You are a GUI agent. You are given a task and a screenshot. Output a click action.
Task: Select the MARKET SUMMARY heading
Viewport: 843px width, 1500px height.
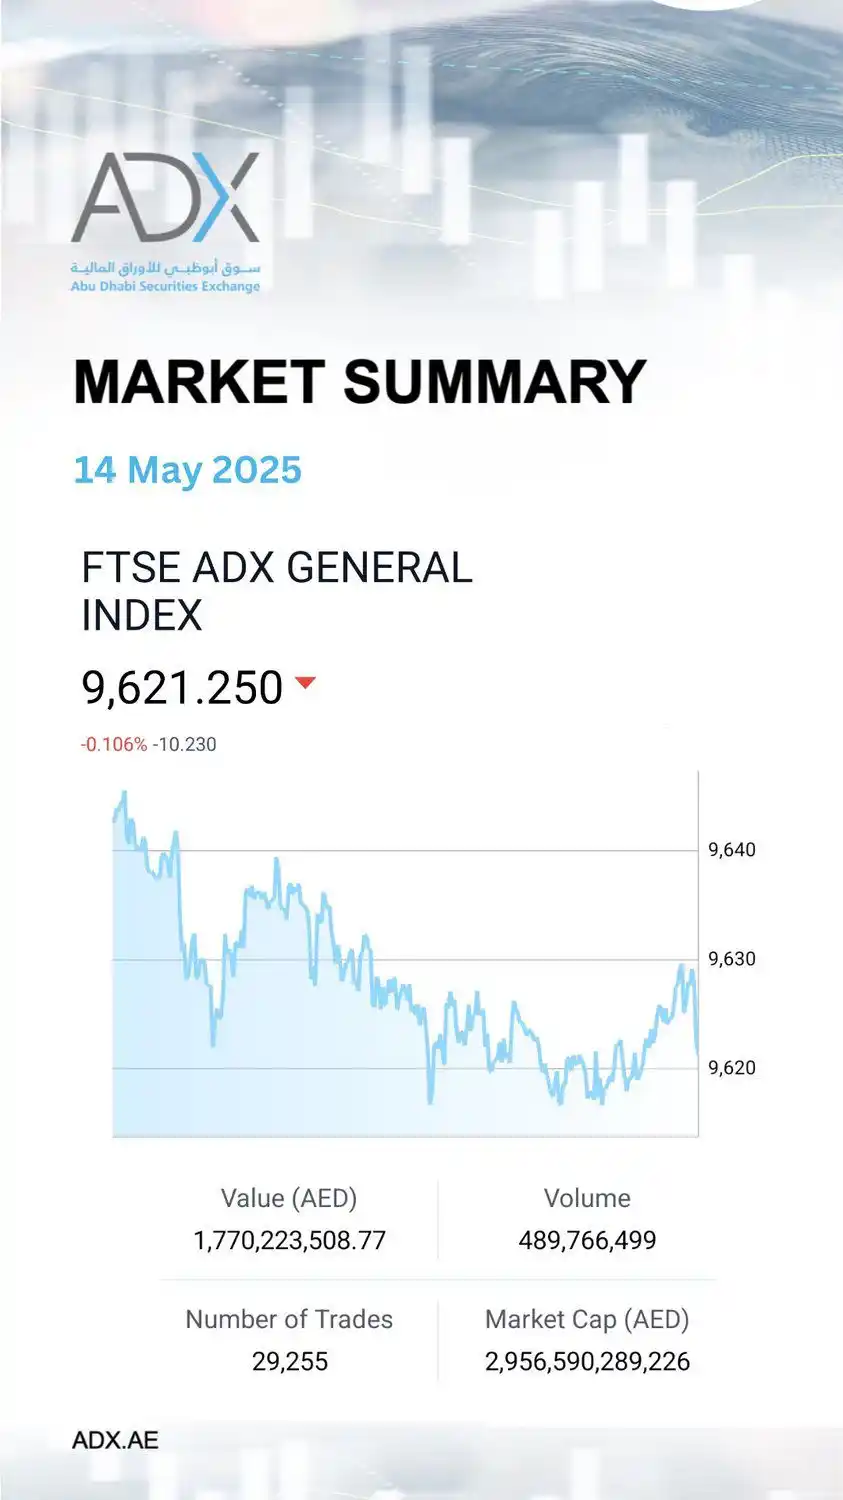360,382
